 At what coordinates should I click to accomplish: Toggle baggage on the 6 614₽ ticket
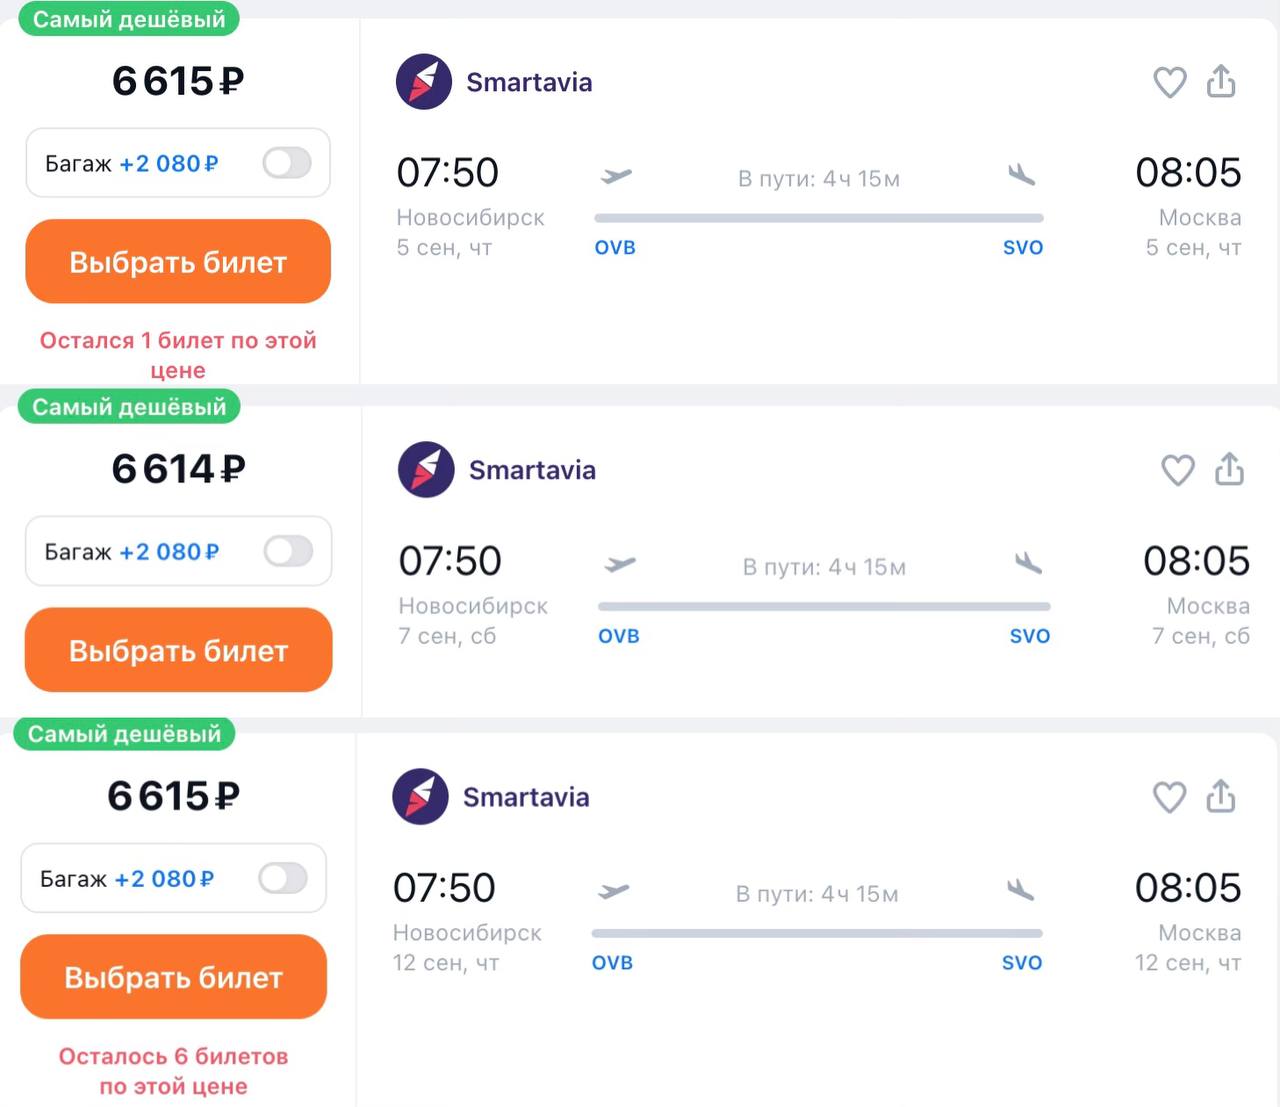288,551
